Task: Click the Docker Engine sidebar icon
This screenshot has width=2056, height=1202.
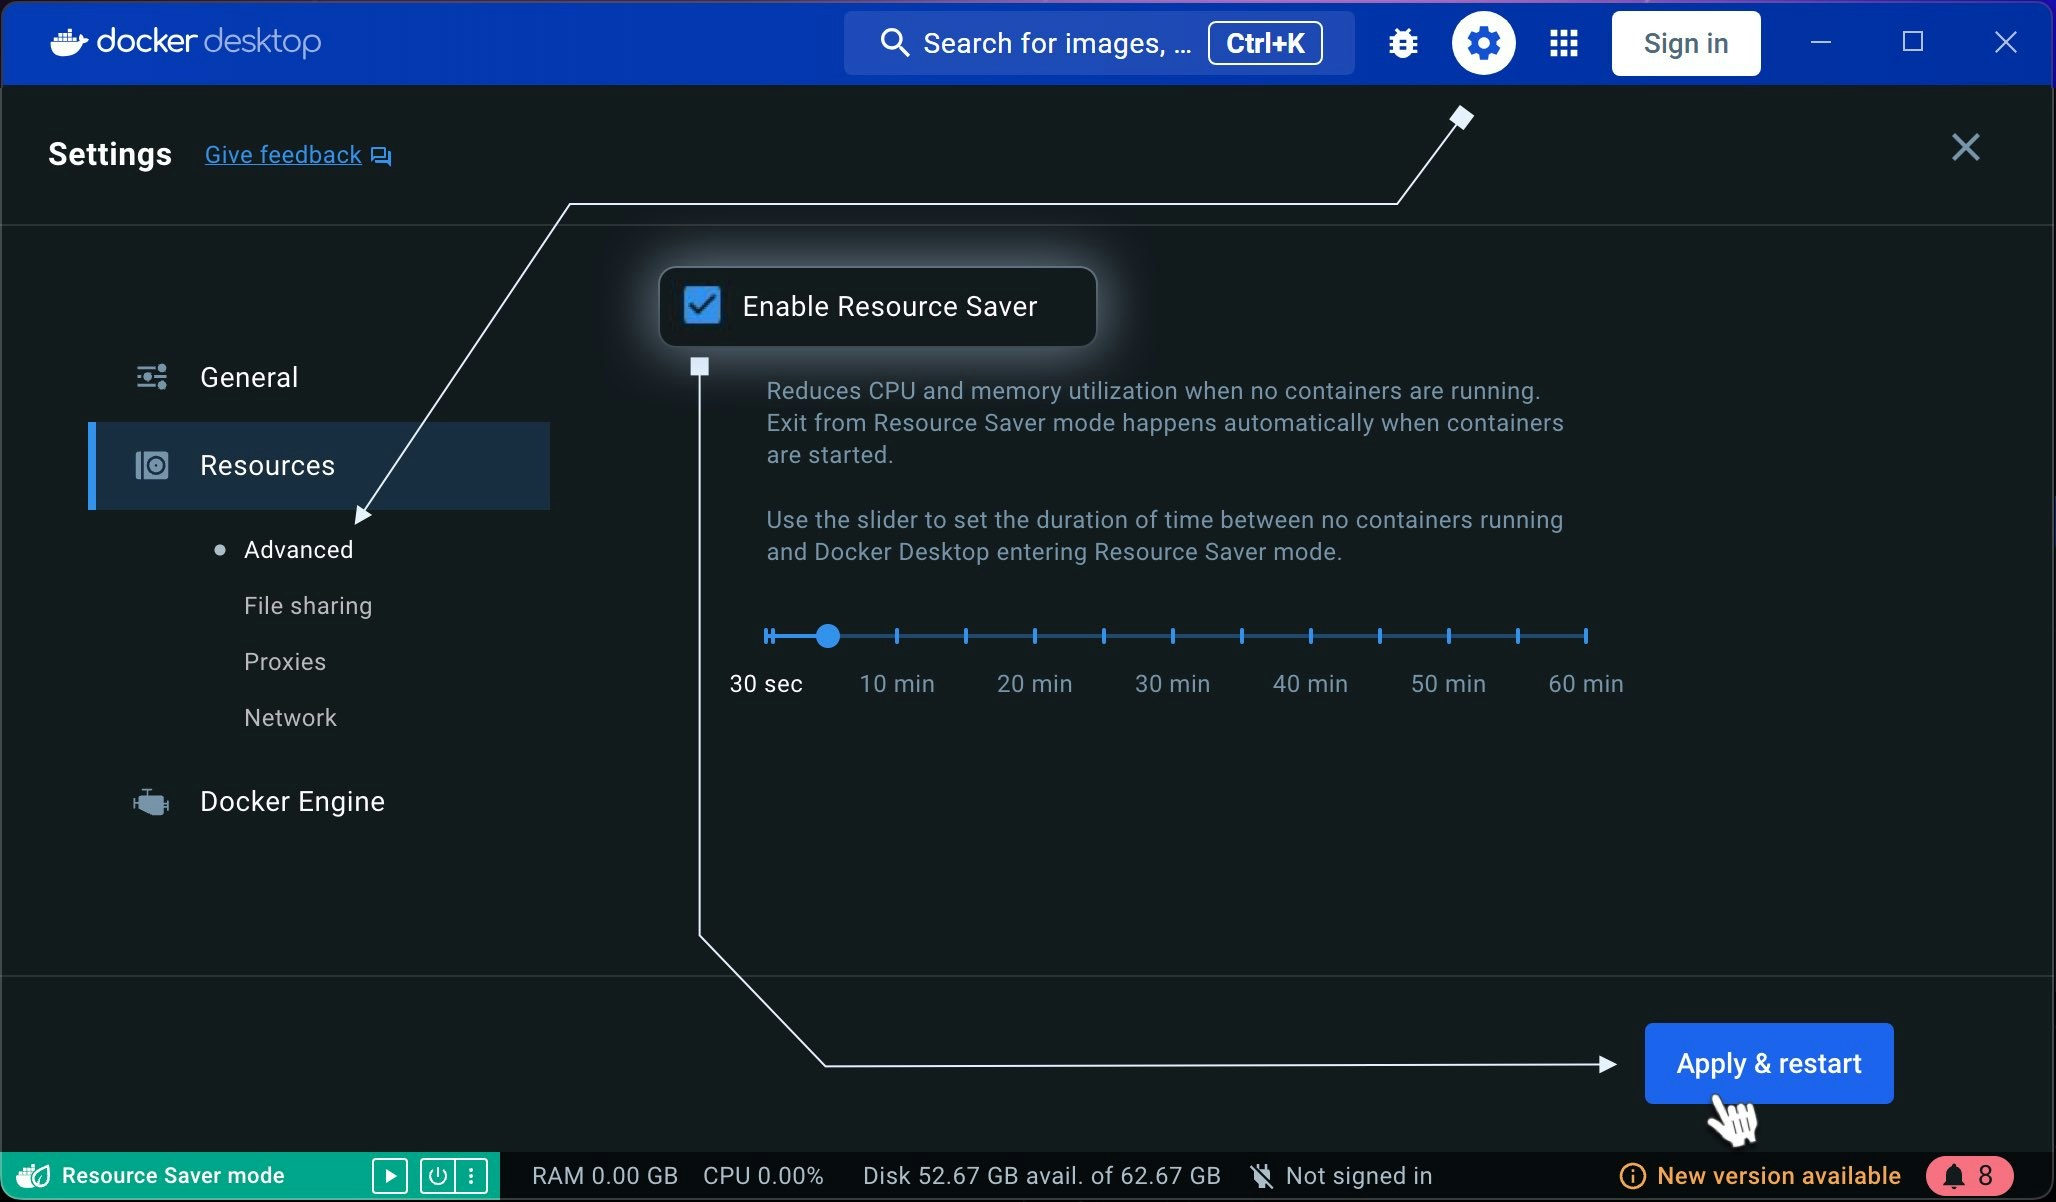Action: coord(151,802)
